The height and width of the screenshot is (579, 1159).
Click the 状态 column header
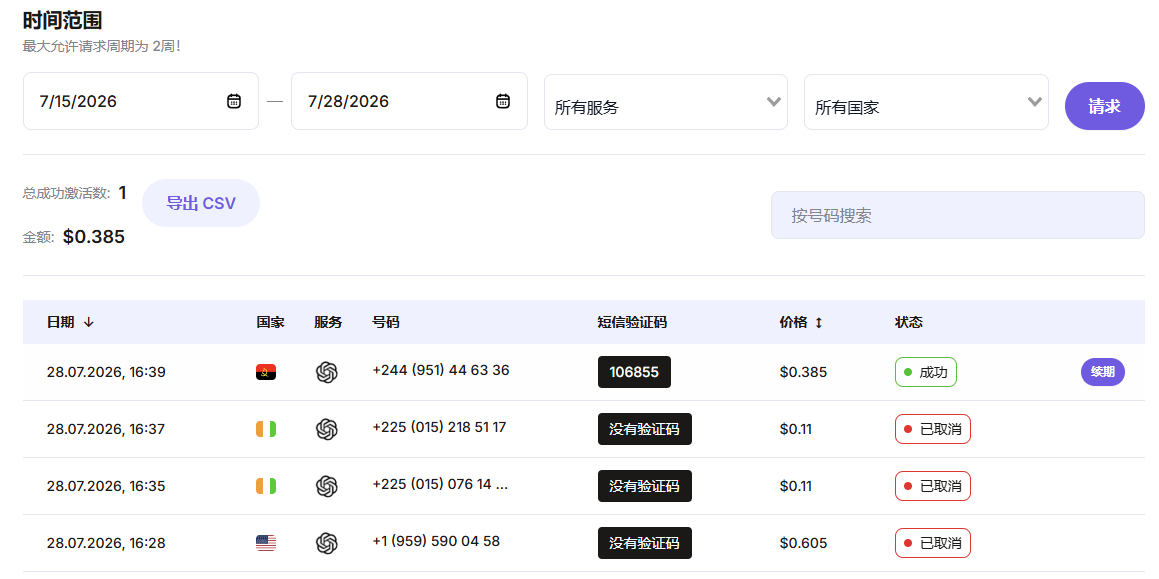point(908,322)
